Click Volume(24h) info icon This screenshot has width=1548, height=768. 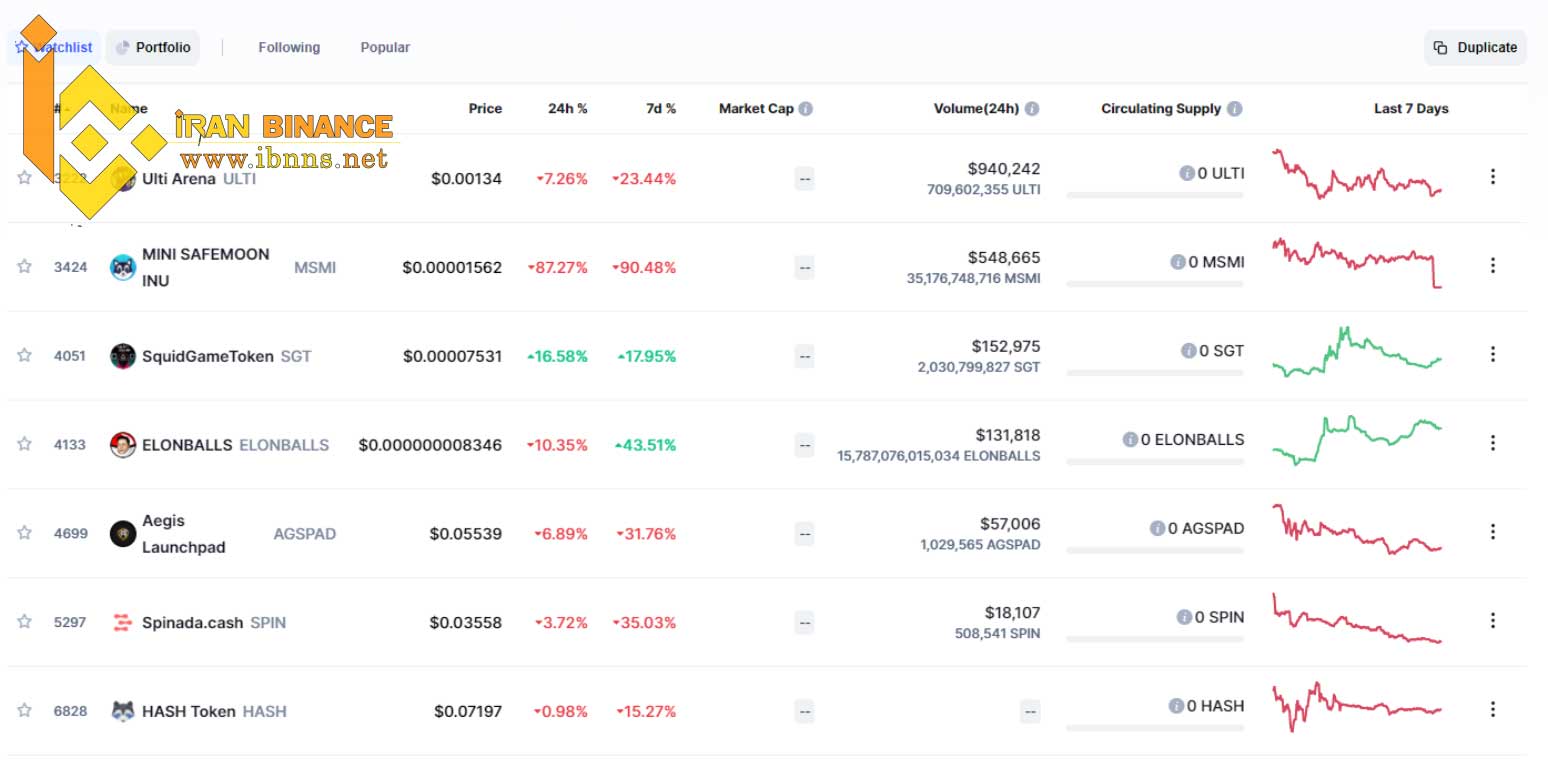pyautogui.click(x=1032, y=109)
